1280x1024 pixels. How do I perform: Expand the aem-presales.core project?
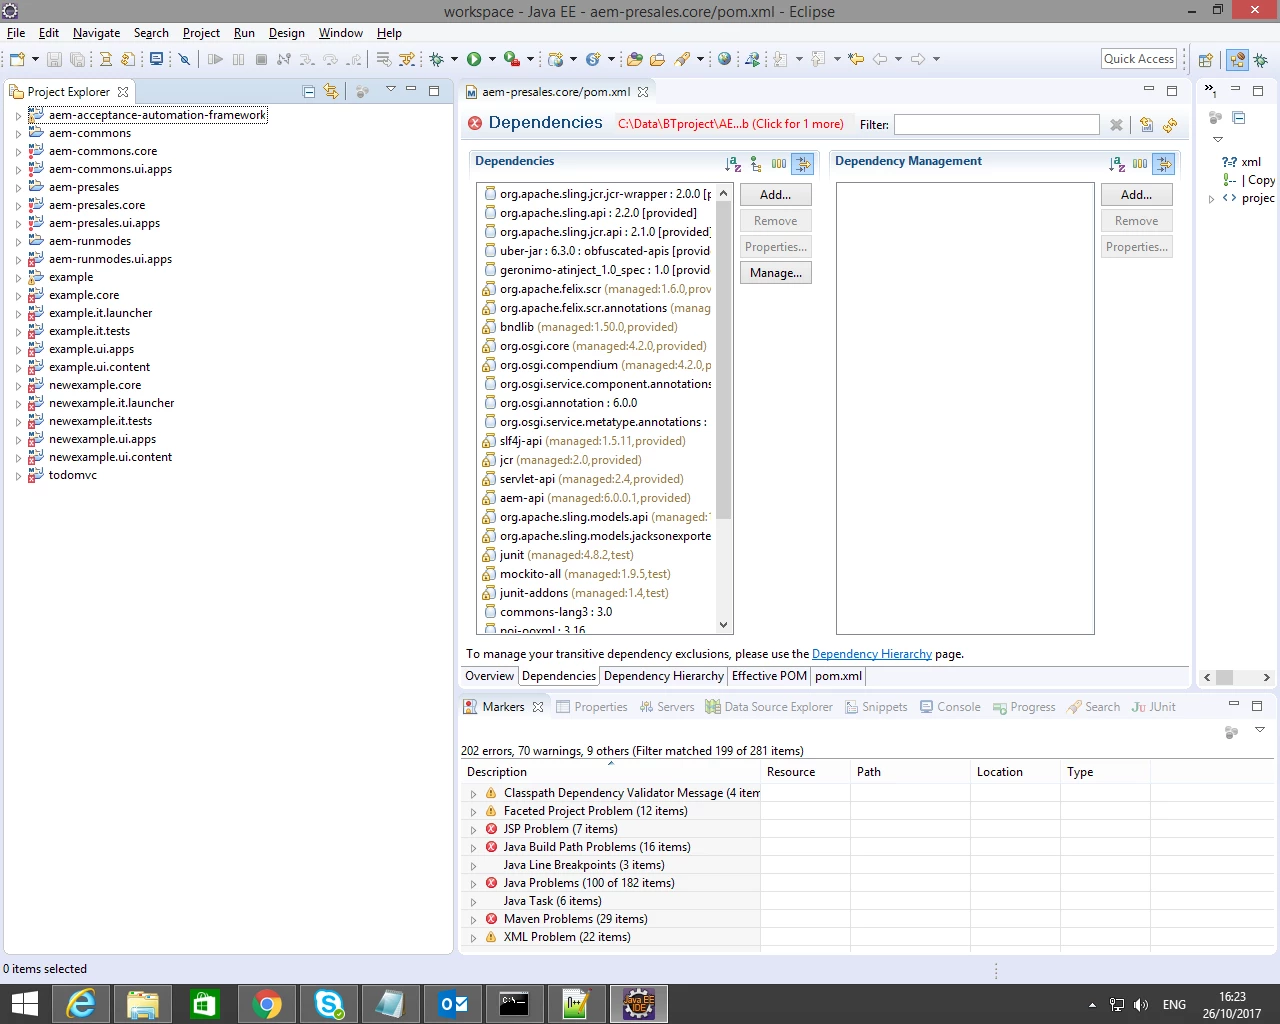point(18,206)
